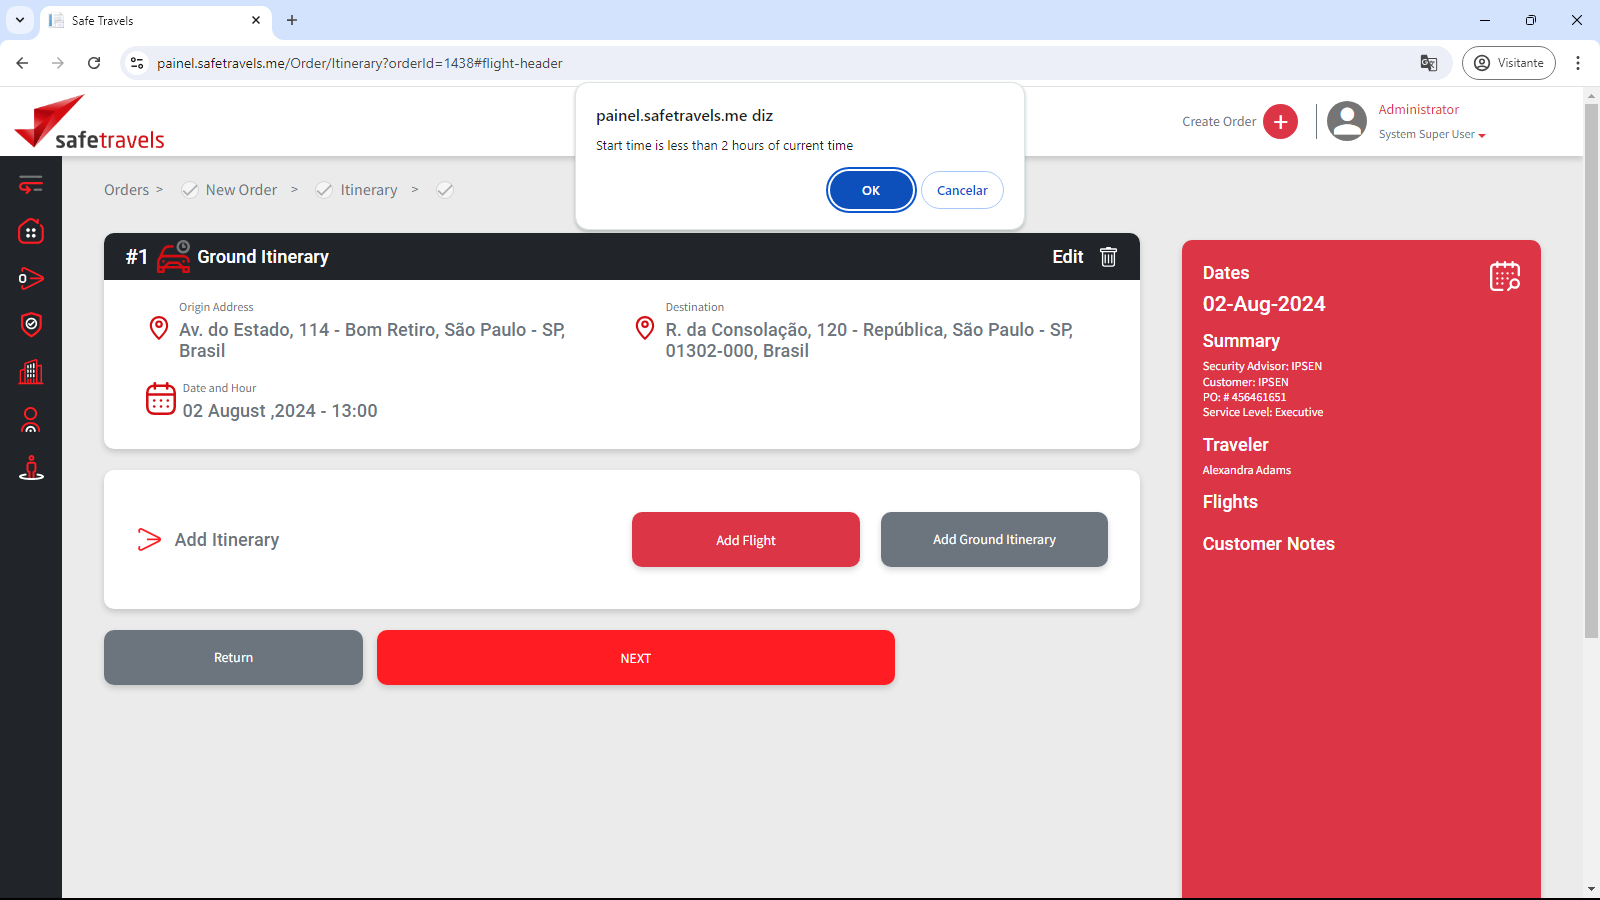Open the home dashboard sidebar icon
Image resolution: width=1600 pixels, height=900 pixels.
pyautogui.click(x=31, y=232)
